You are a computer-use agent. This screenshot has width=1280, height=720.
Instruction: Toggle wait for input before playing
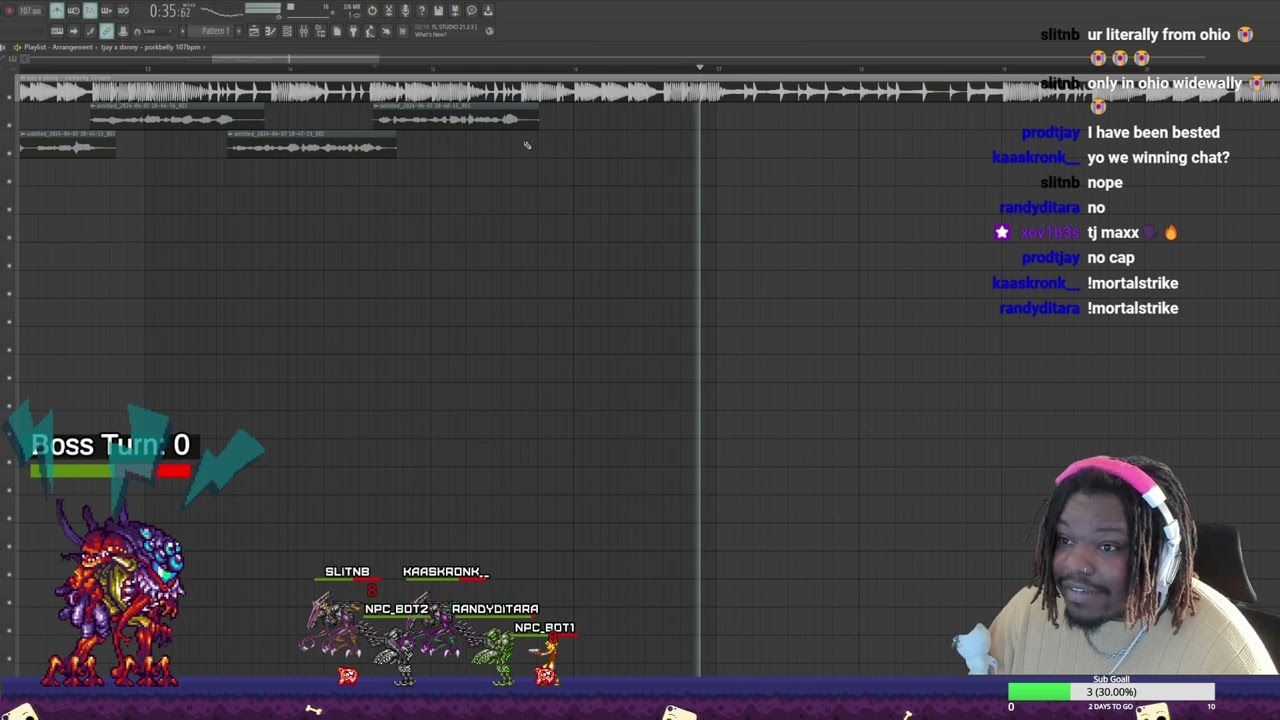[73, 10]
